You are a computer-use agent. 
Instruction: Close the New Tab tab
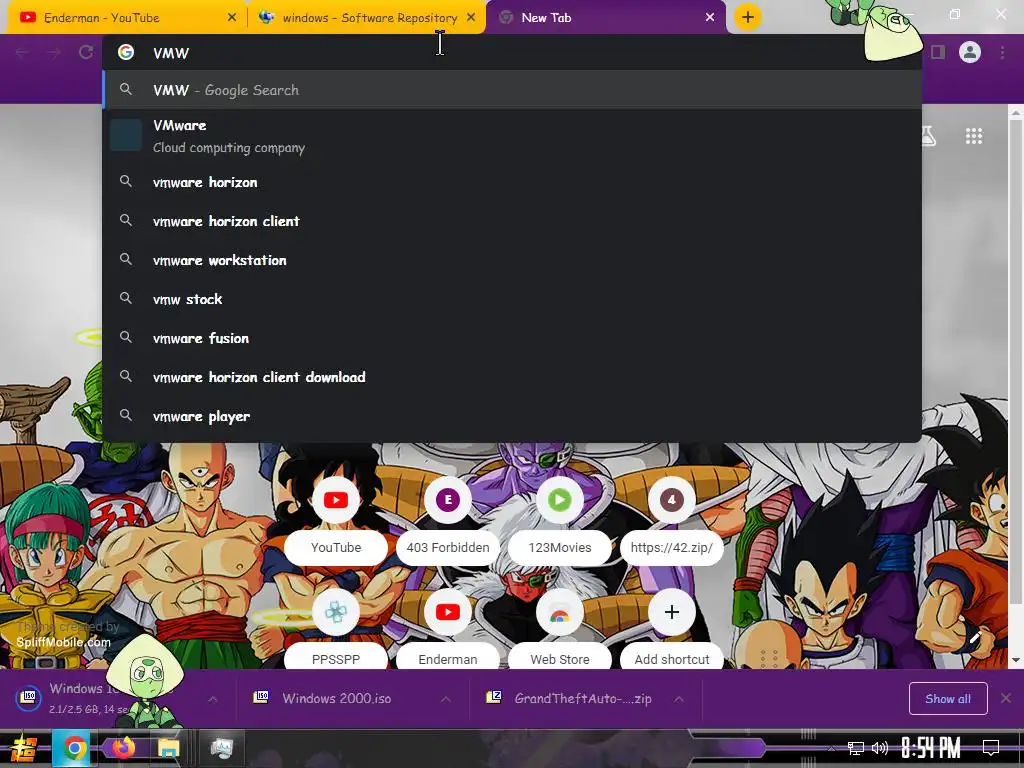point(710,18)
